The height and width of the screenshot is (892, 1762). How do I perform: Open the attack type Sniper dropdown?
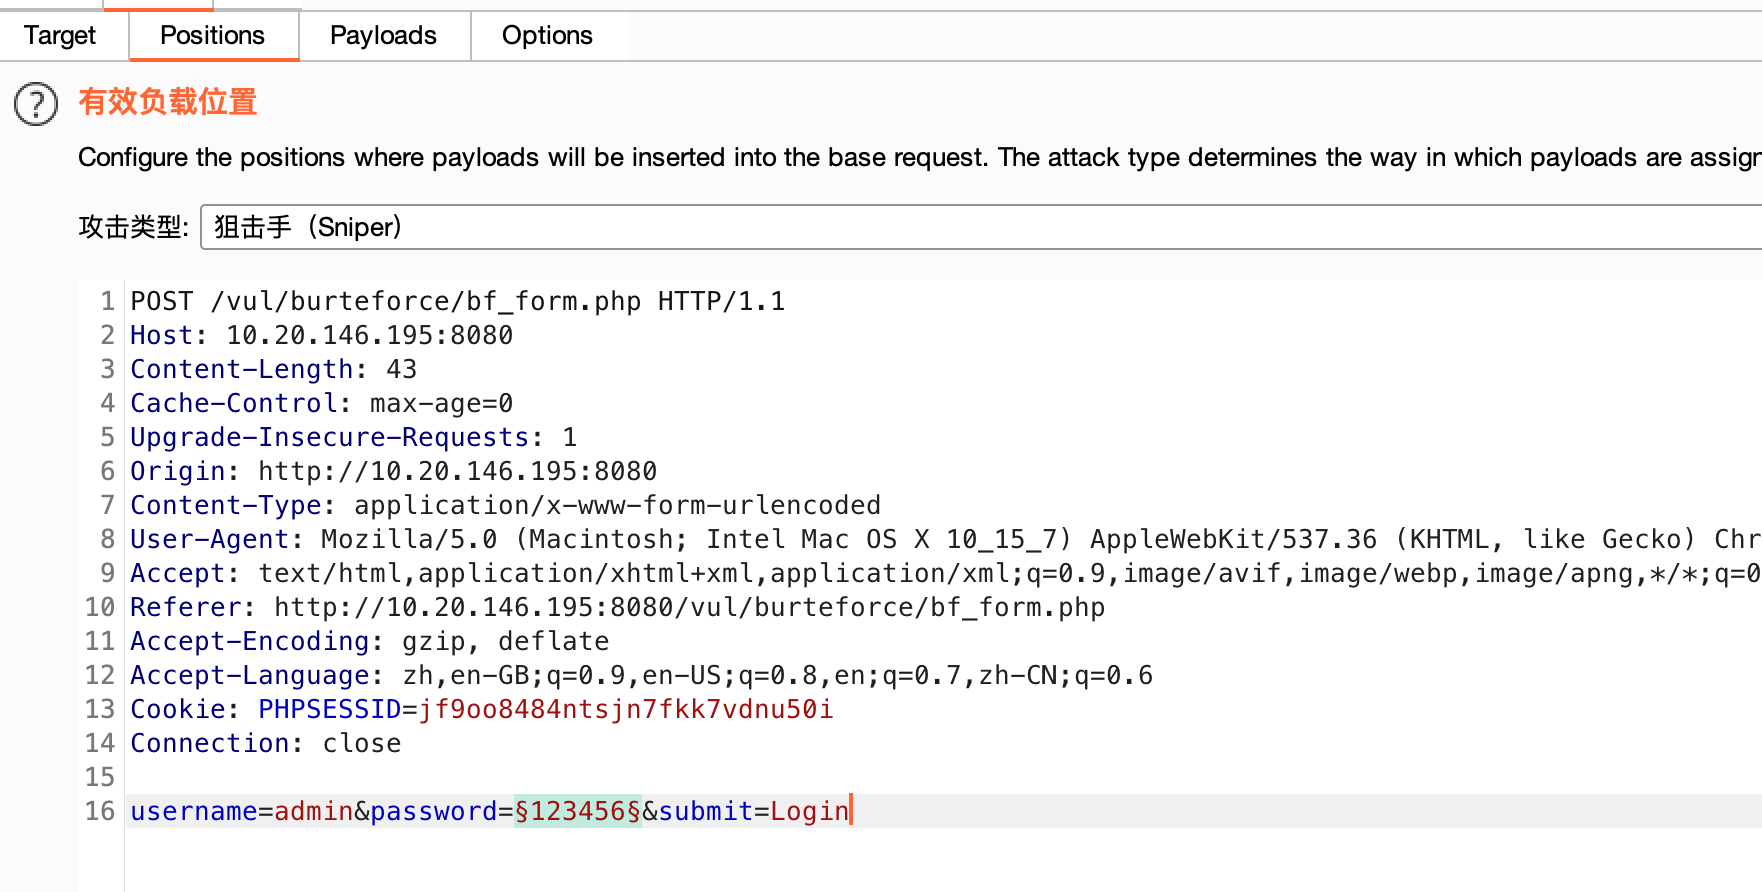[x=981, y=227]
